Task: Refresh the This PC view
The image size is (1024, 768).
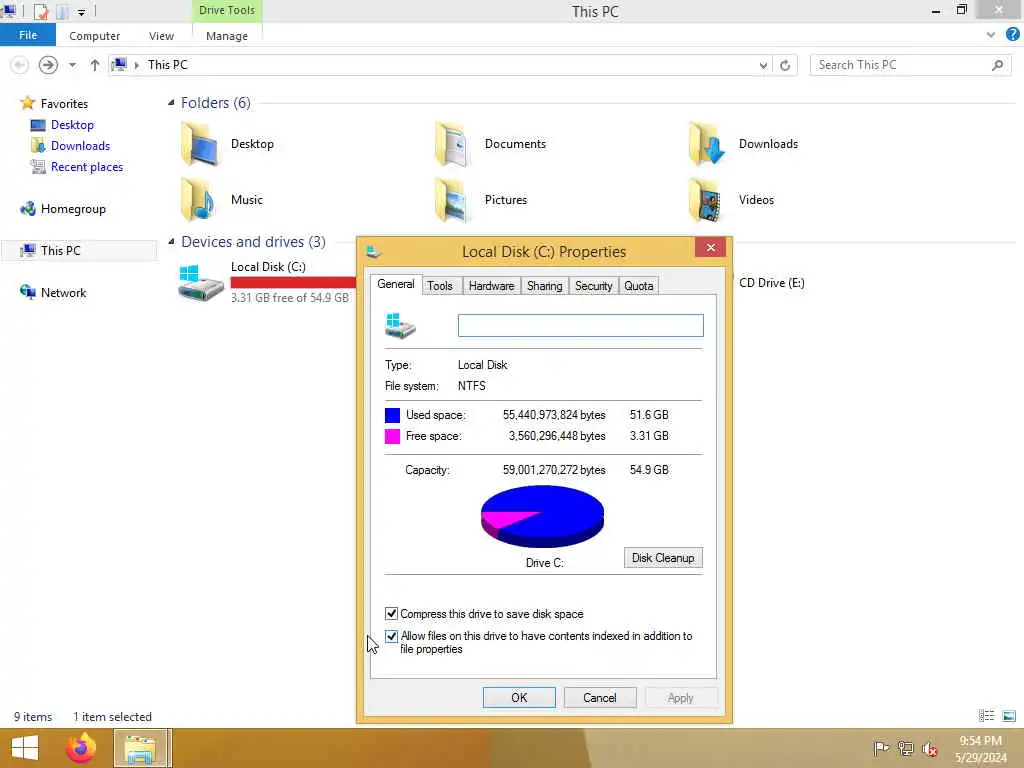Action: point(785,65)
